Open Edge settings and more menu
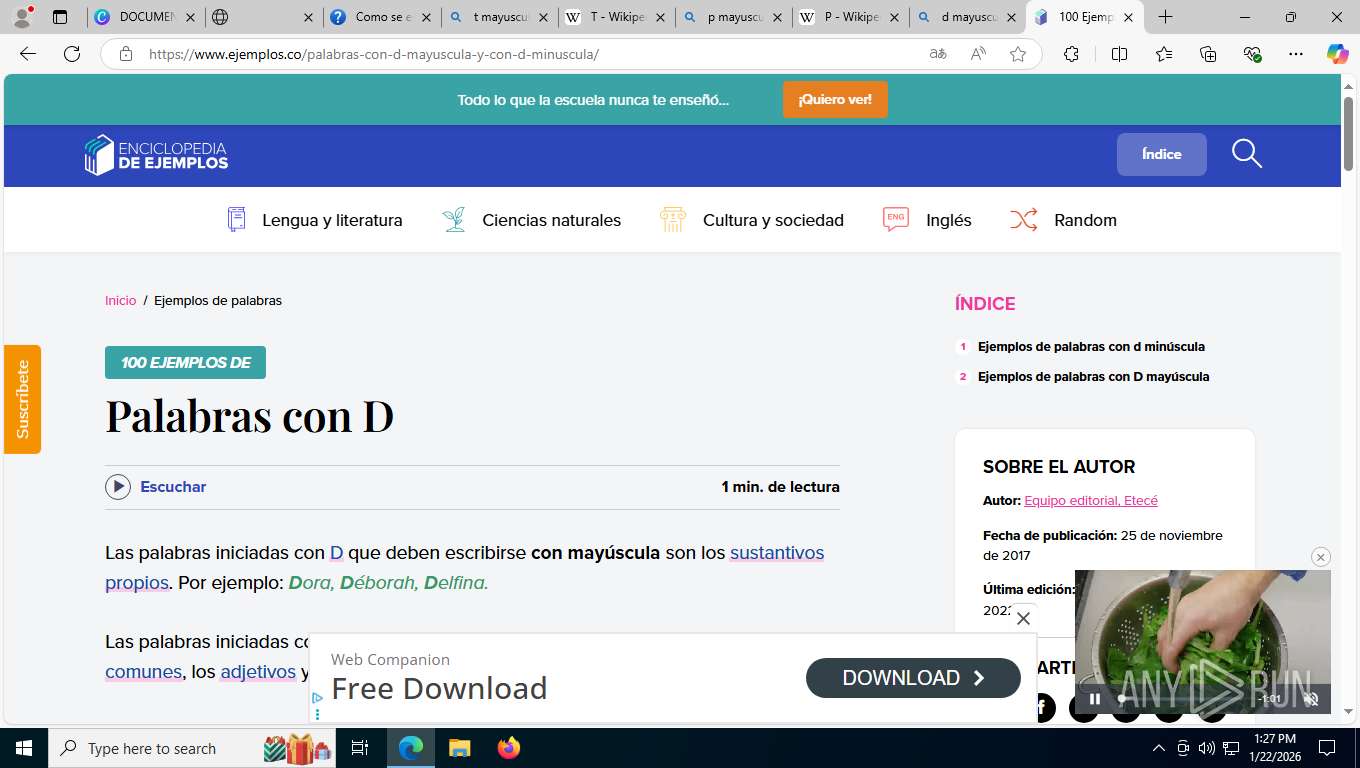 [x=1296, y=54]
